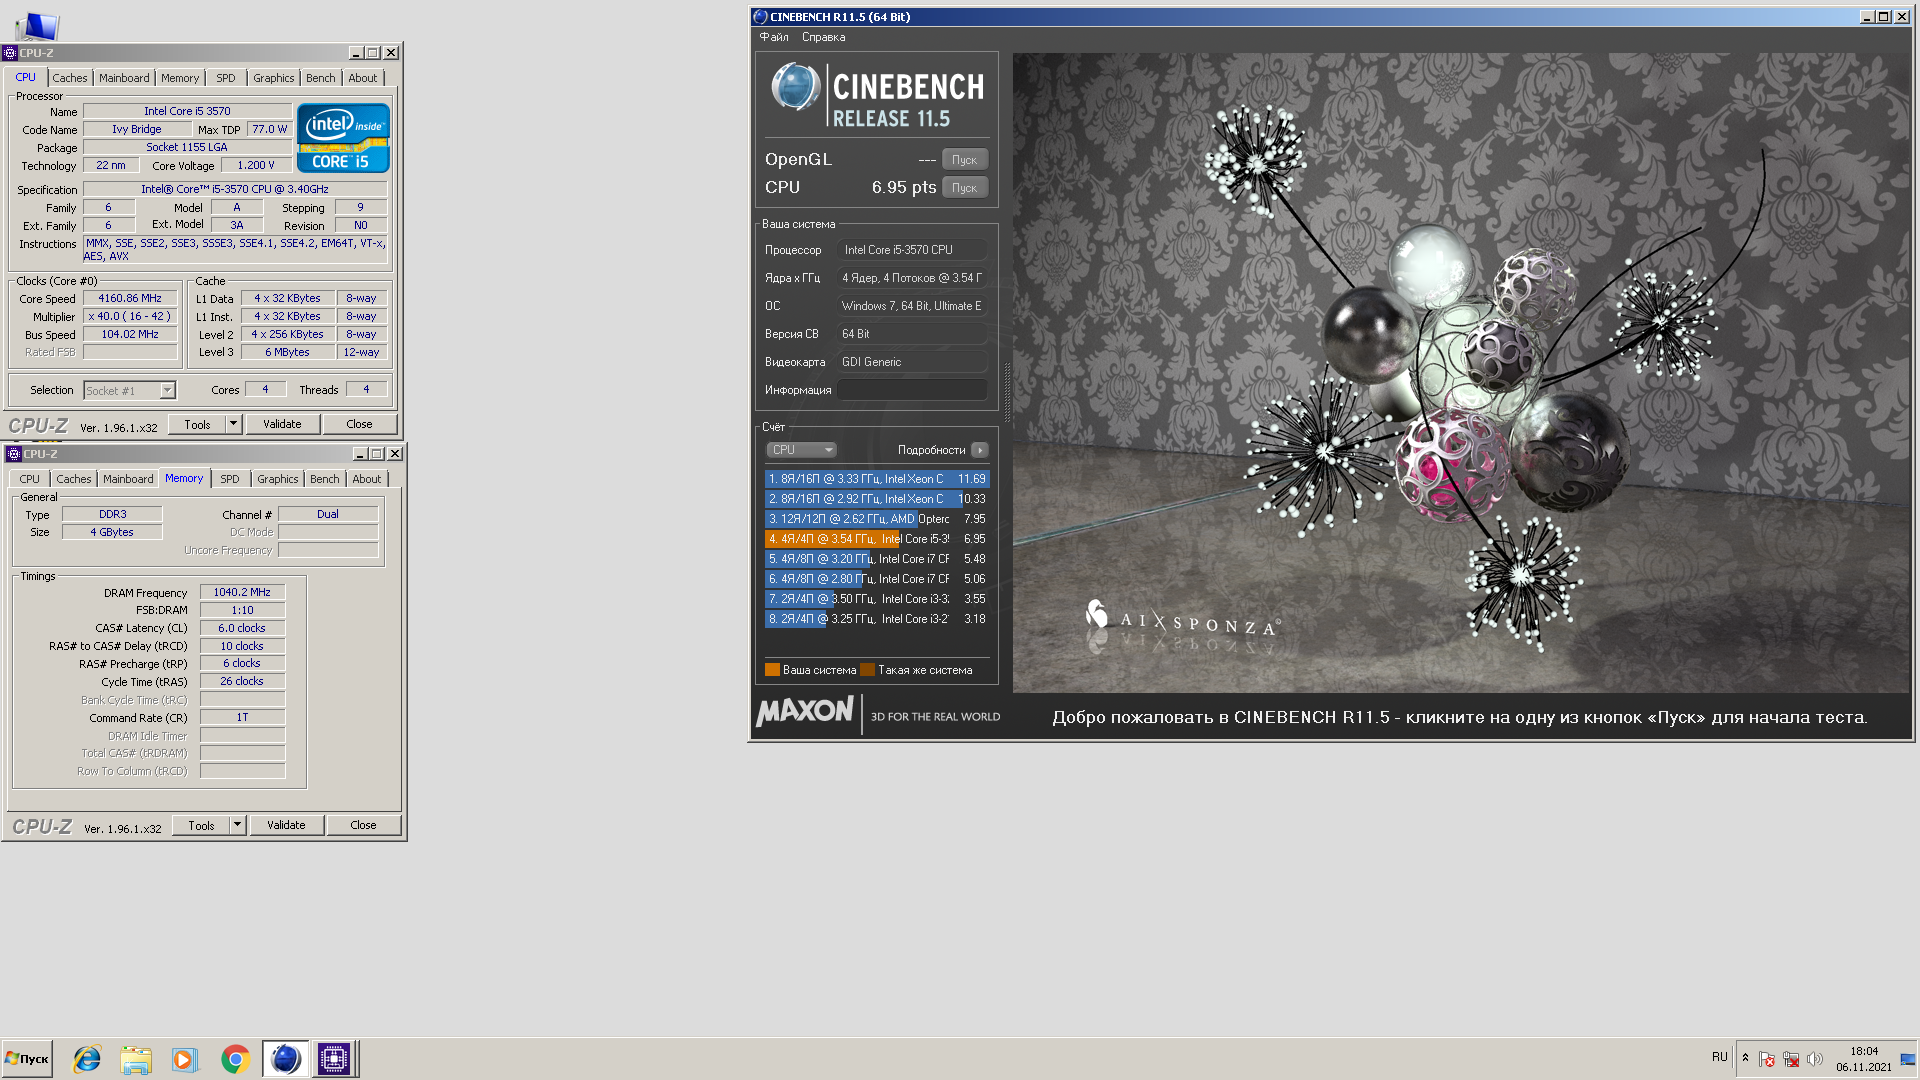Viewport: 1920px width, 1080px height.
Task: Open the Файл menu in Cinebench
Action: coord(774,37)
